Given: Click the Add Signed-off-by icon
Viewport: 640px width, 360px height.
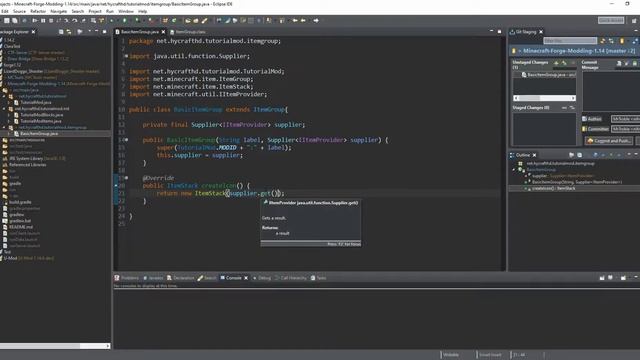Looking at the screenshot, I should pos(627,63).
